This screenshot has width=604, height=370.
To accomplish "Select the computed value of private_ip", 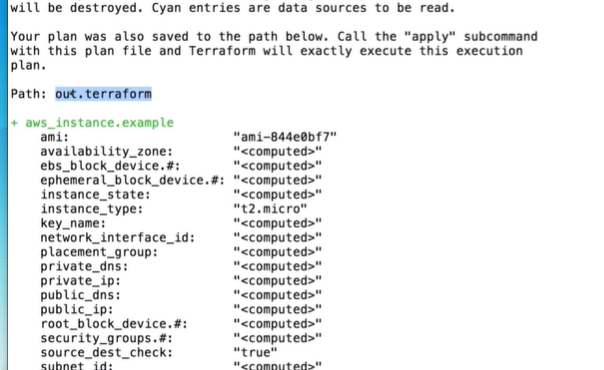I will (x=277, y=281).
